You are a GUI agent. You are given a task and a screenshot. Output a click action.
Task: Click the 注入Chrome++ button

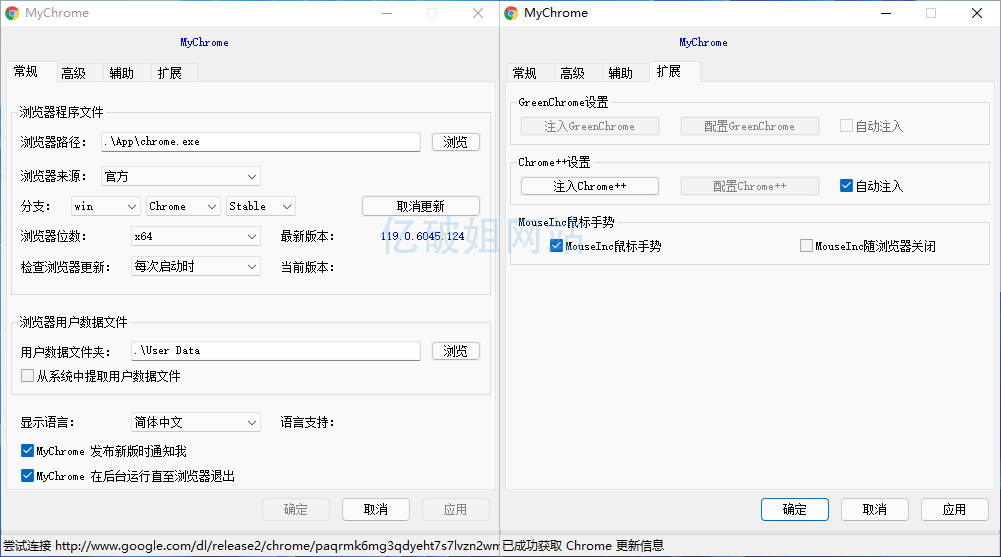pos(590,186)
